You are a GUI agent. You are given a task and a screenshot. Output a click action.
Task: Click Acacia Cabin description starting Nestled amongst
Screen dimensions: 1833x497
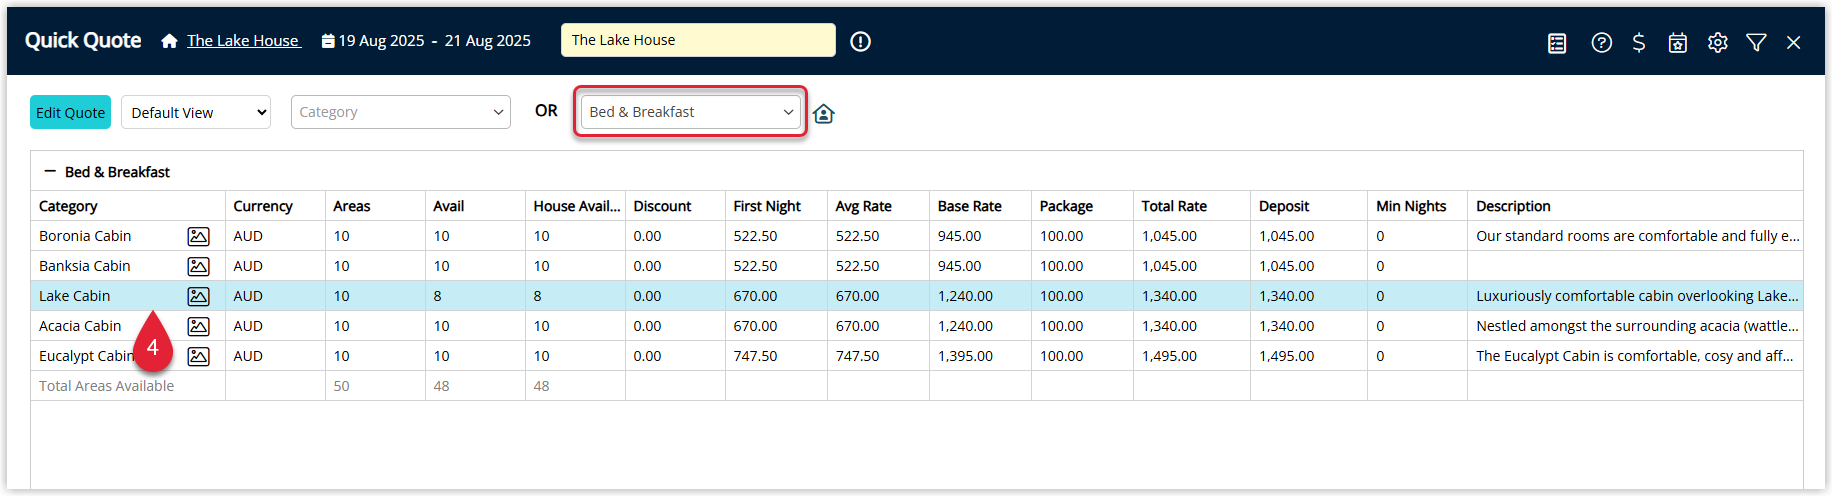point(1637,326)
